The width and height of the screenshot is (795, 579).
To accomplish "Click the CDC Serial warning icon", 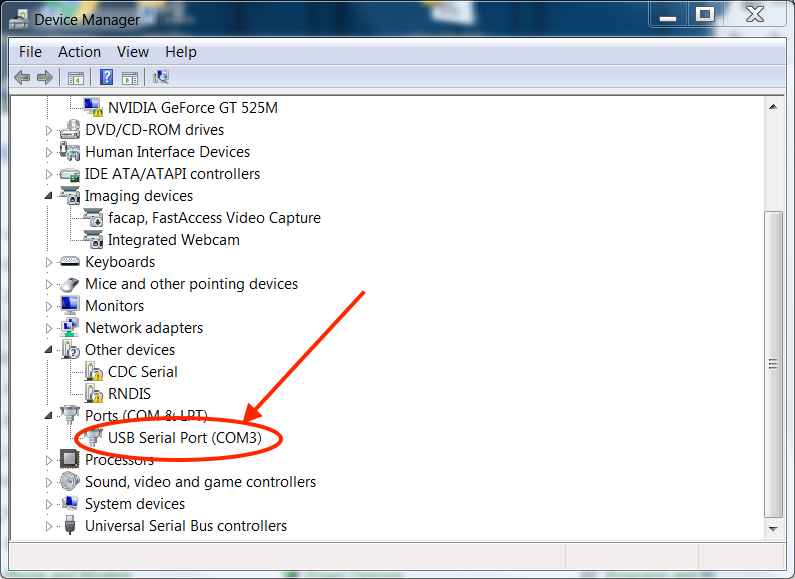I will point(93,372).
